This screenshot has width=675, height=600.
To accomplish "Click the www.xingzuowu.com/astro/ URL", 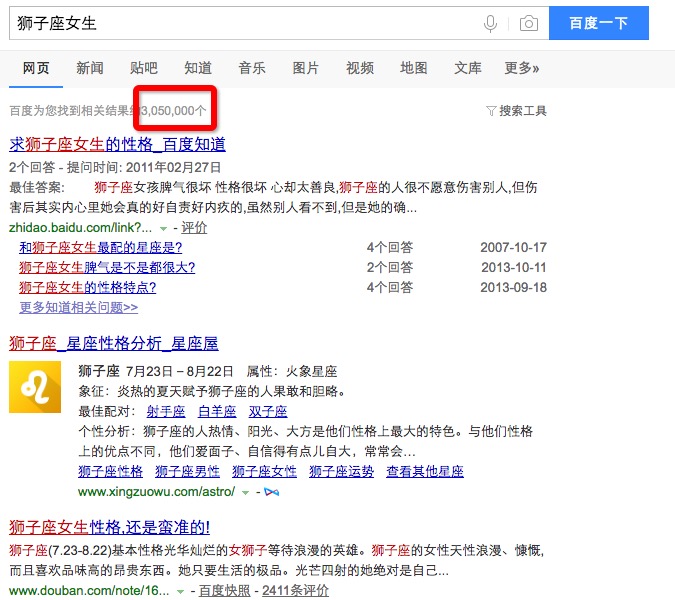I will point(157,492).
